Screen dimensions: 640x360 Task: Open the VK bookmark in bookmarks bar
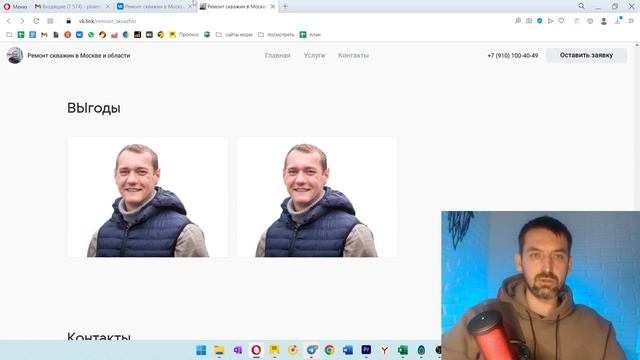(79, 35)
